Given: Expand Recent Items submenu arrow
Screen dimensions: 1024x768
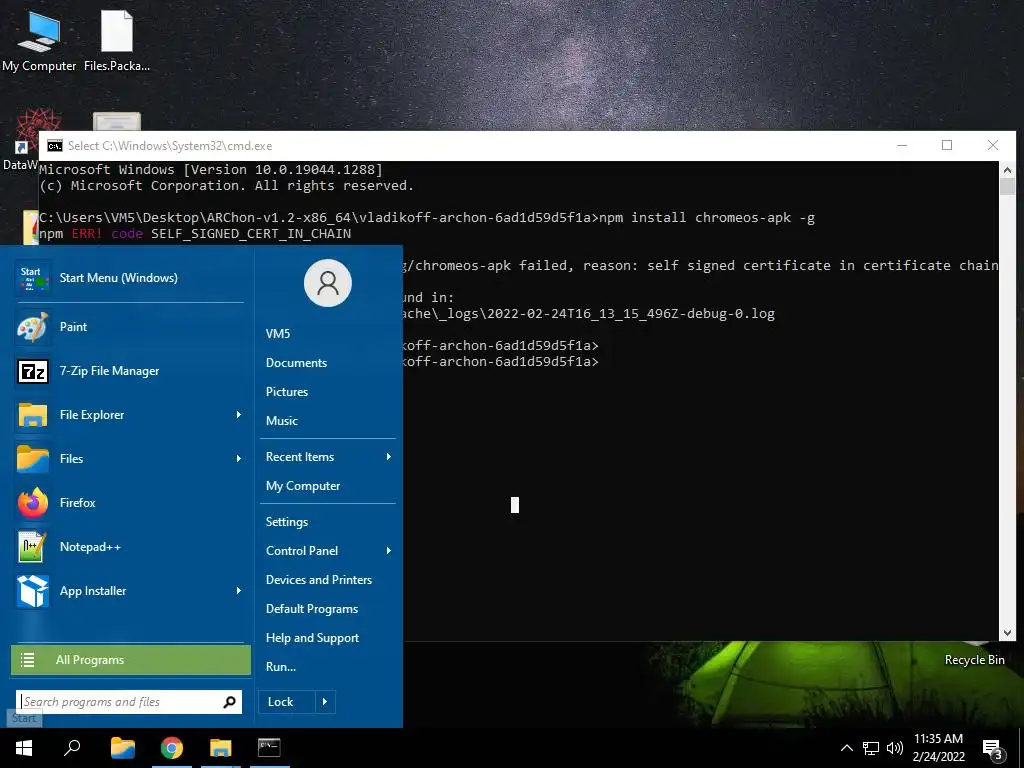Looking at the screenshot, I should click(389, 456).
